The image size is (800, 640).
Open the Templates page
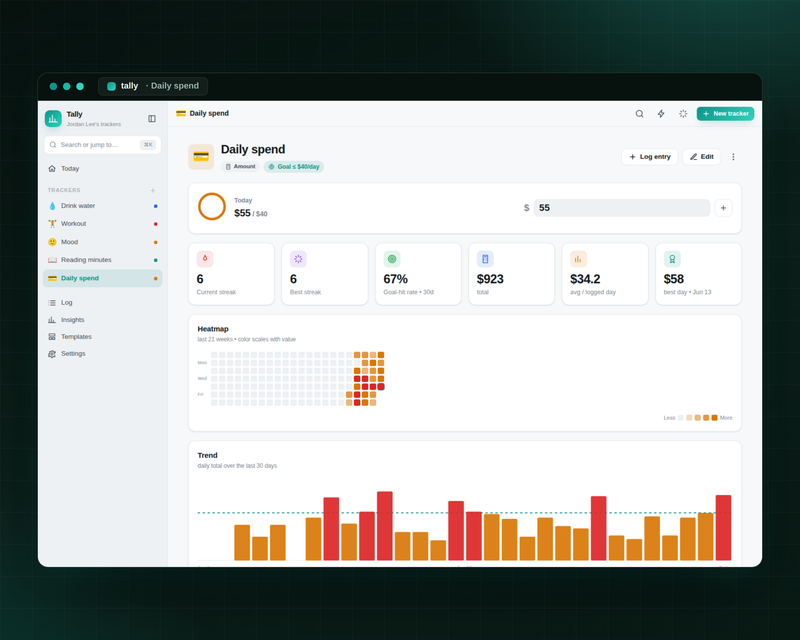pos(103,337)
